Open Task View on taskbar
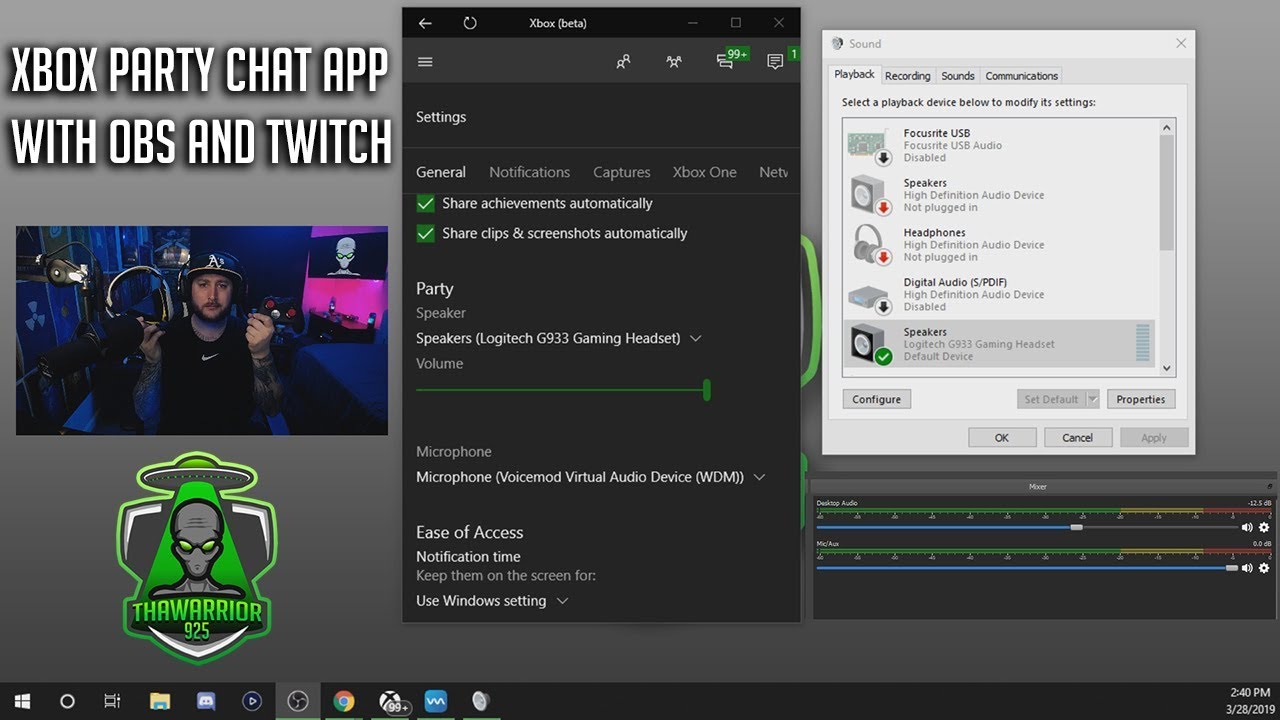Screen dimensions: 1280x720 [113, 701]
